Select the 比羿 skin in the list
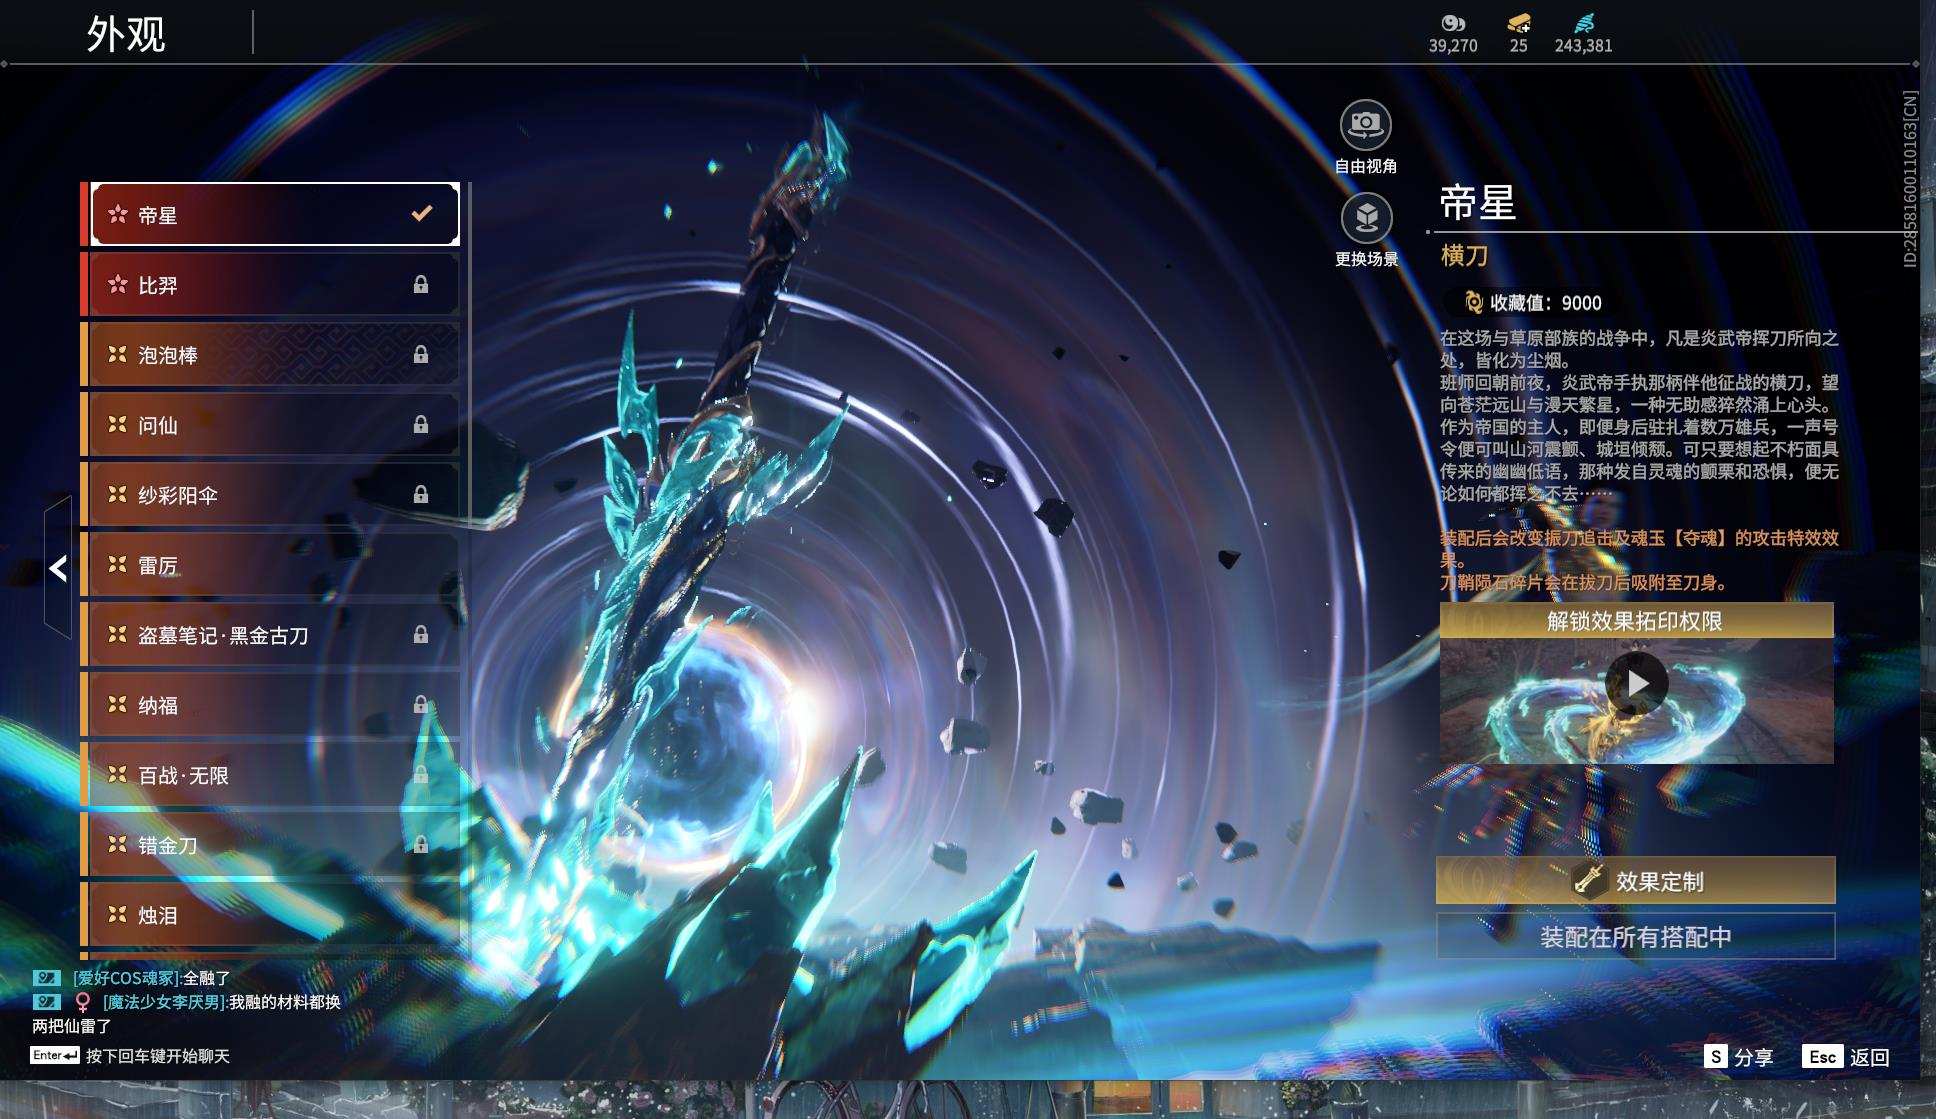1936x1119 pixels. [x=275, y=284]
